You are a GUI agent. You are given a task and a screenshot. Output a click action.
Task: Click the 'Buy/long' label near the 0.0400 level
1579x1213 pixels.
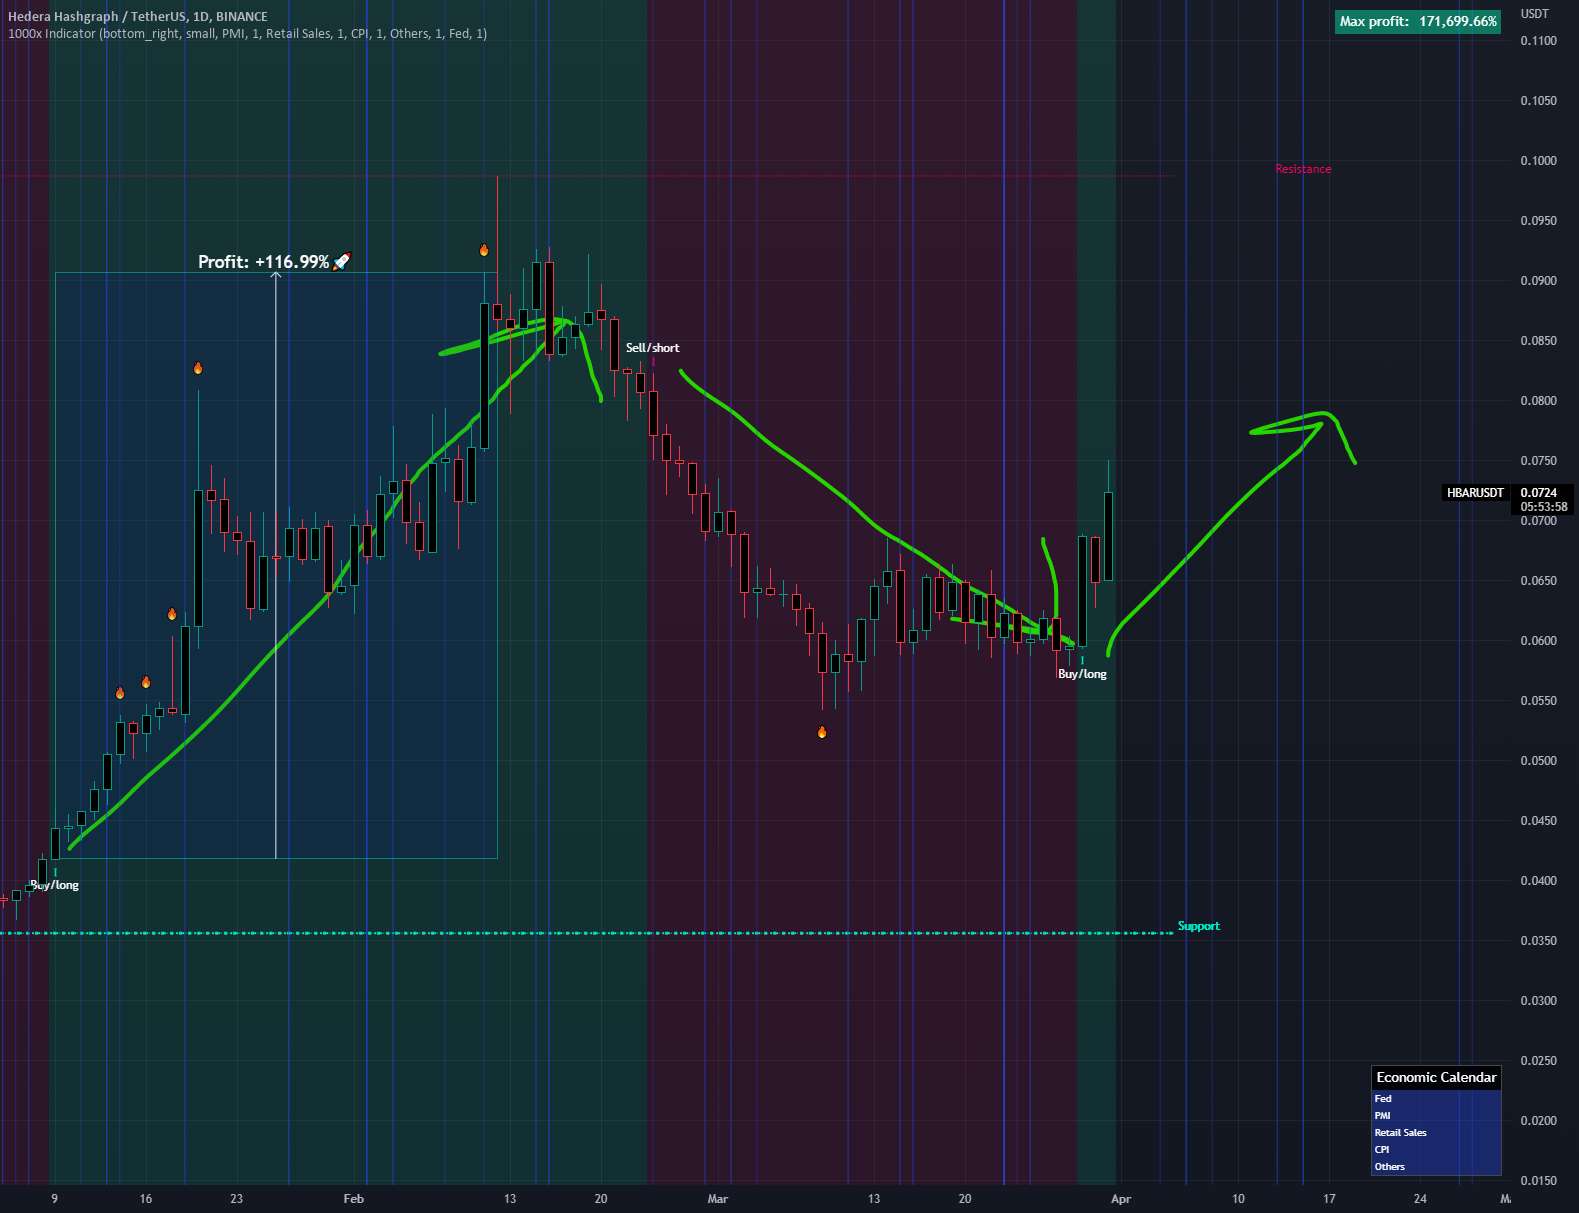[x=54, y=885]
